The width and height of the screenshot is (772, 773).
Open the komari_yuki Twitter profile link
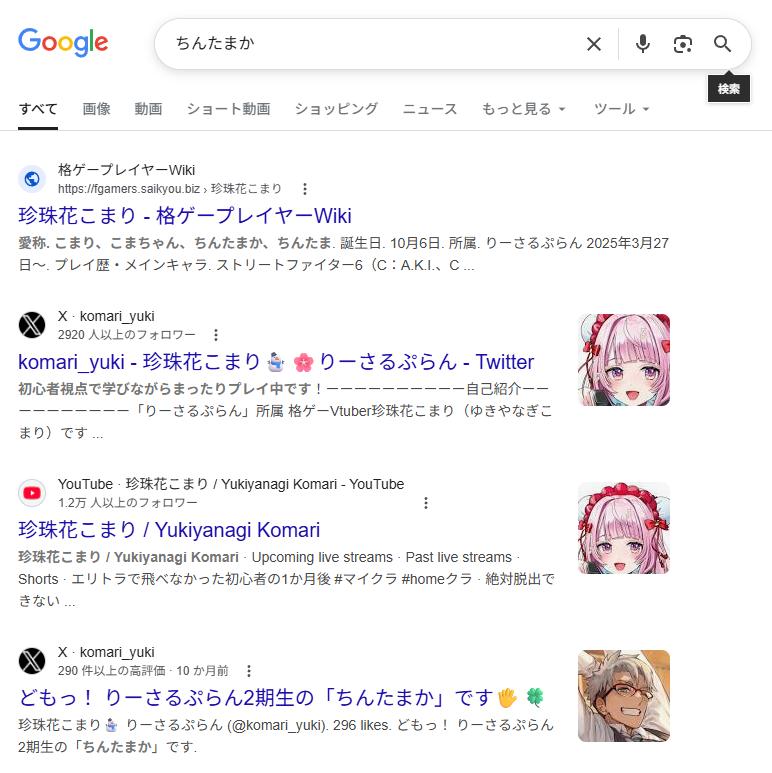pyautogui.click(x=276, y=362)
